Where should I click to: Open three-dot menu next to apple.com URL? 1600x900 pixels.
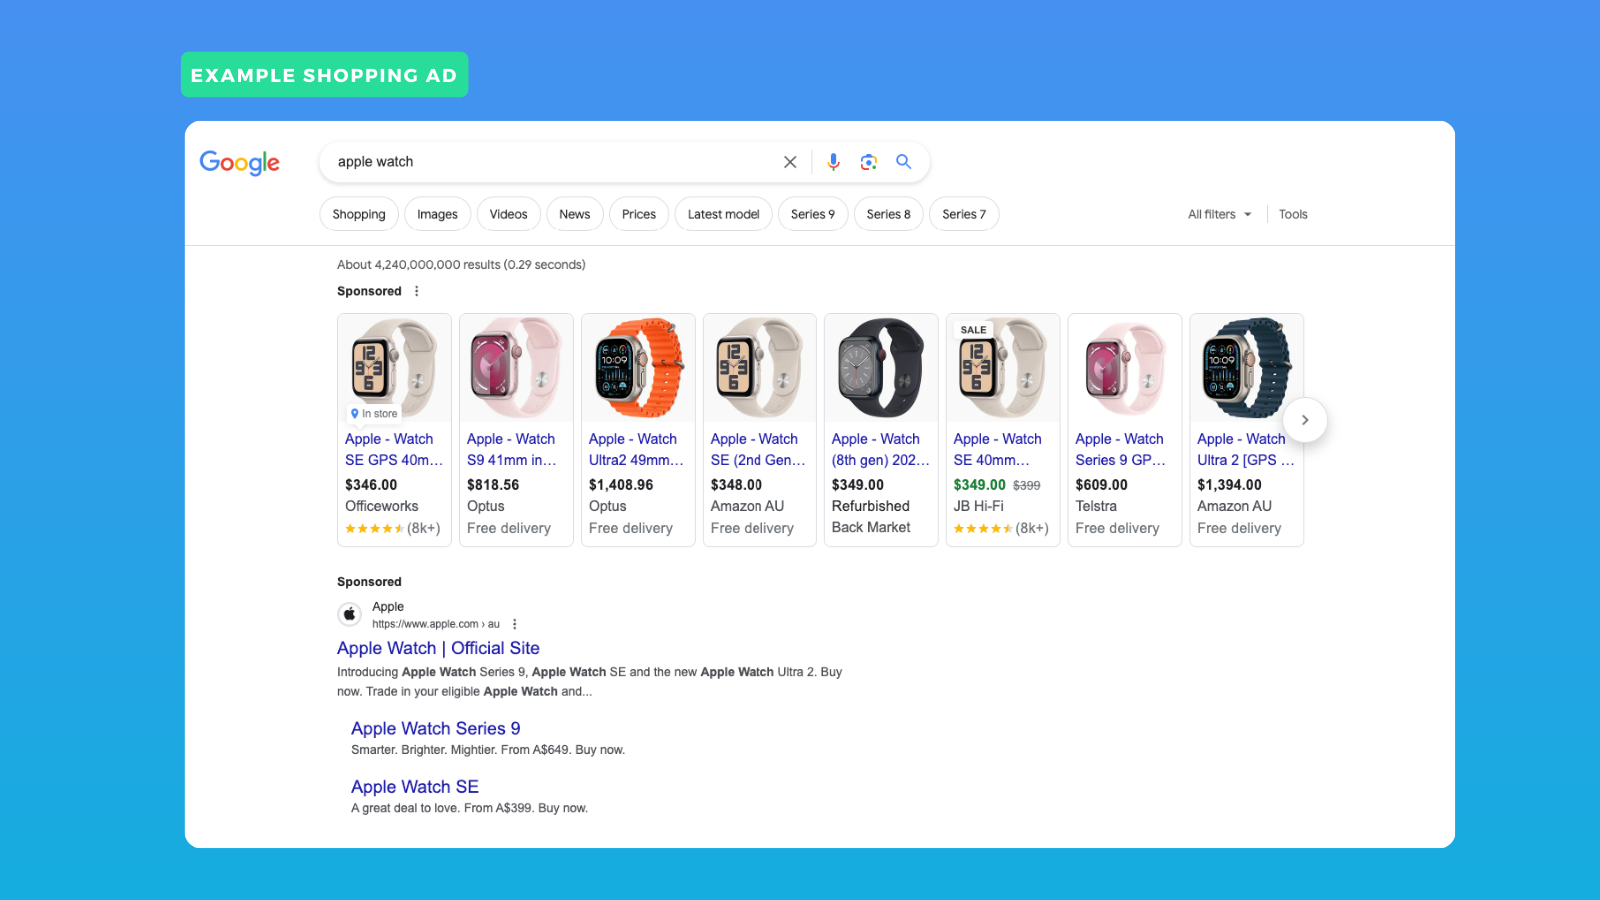pos(515,624)
